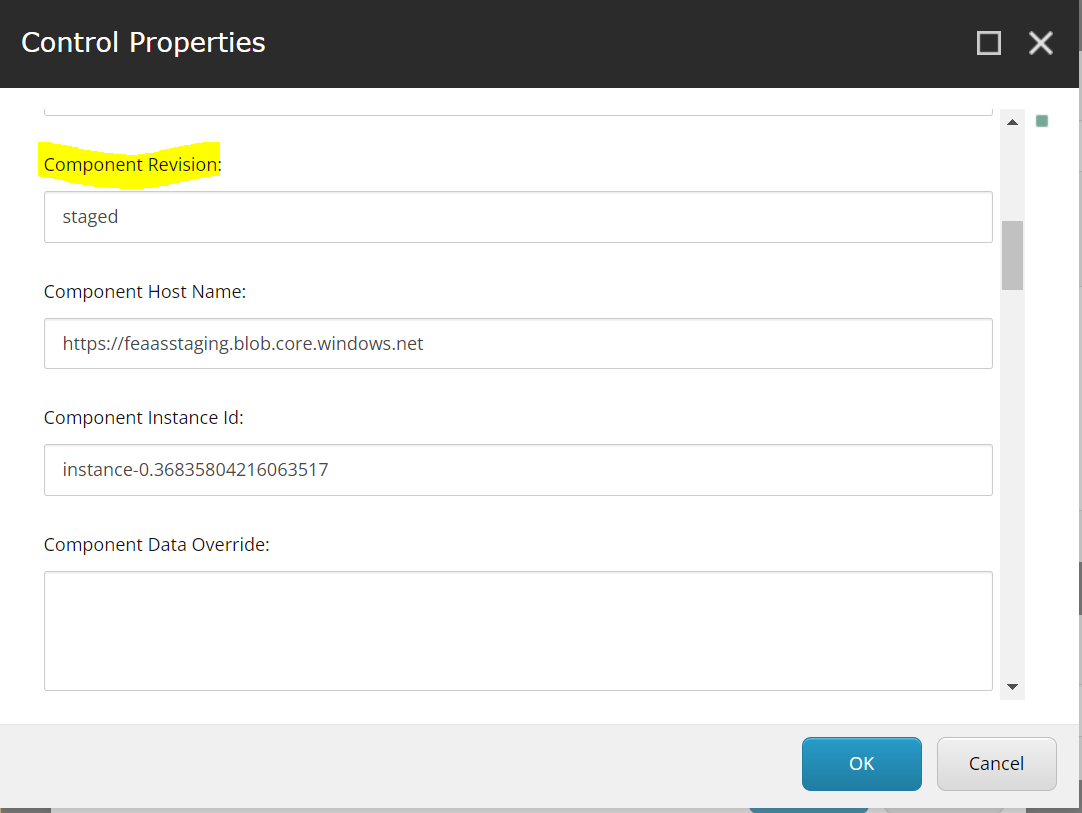Image resolution: width=1082 pixels, height=813 pixels.
Task: Click the small green square indicator
Action: [1042, 121]
